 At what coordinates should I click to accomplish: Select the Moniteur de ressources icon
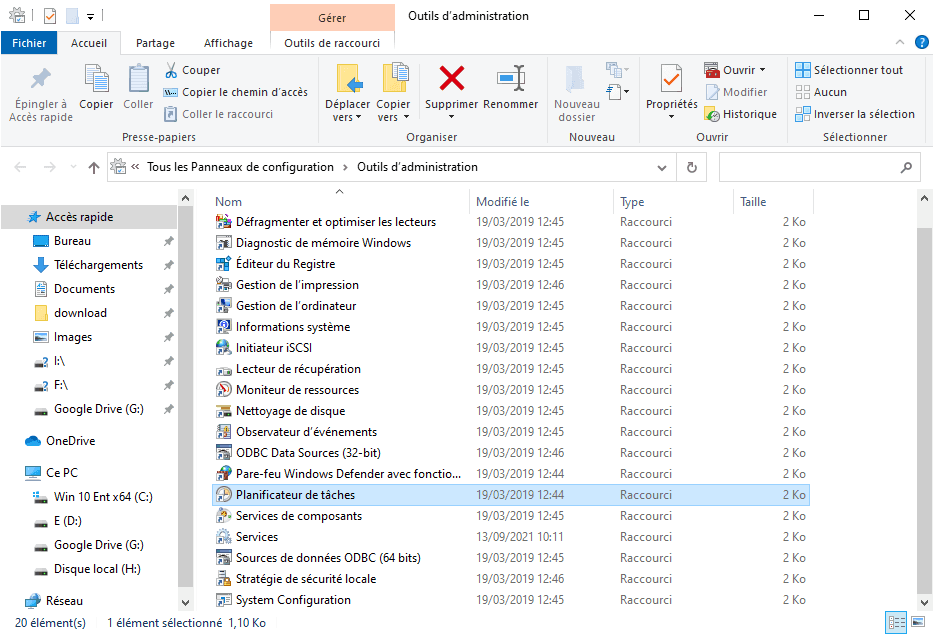(x=223, y=390)
